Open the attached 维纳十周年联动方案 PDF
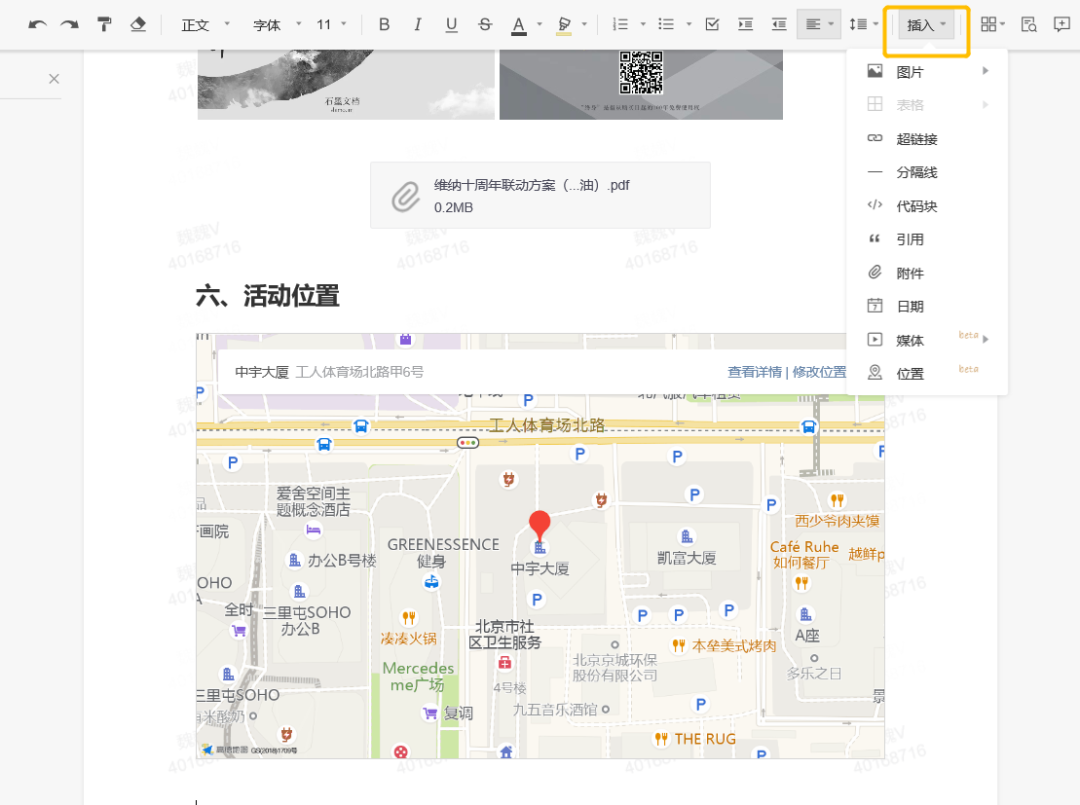 point(540,193)
